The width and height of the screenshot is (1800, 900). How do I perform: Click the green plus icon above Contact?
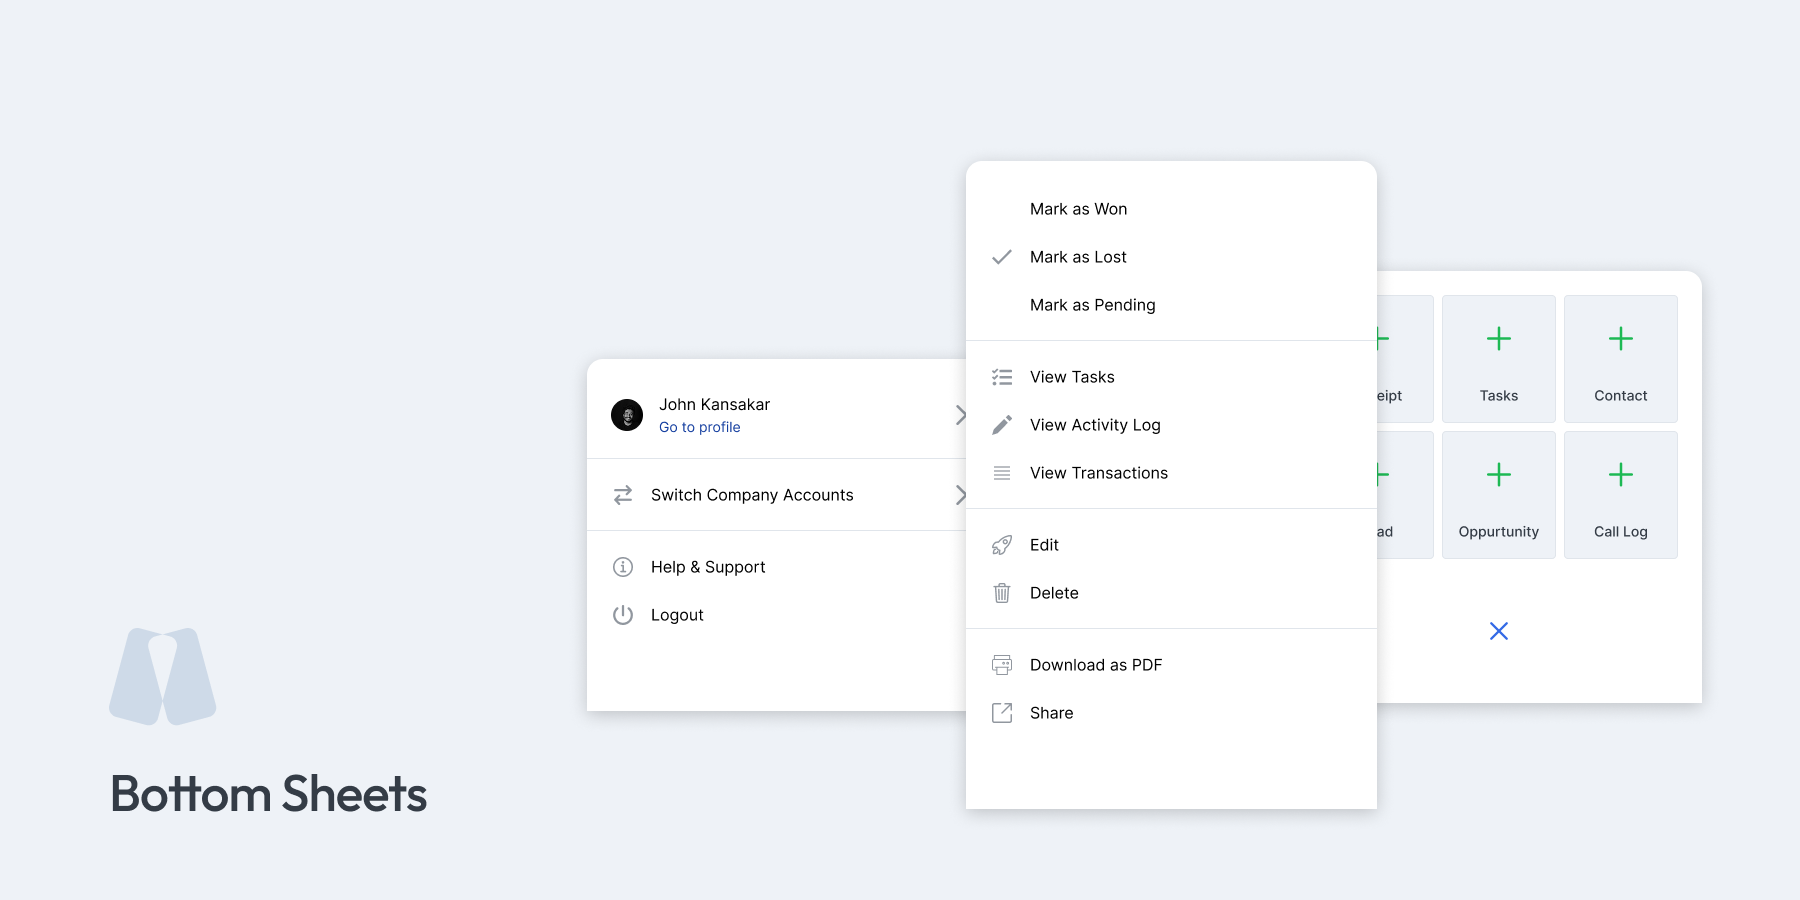(x=1621, y=339)
